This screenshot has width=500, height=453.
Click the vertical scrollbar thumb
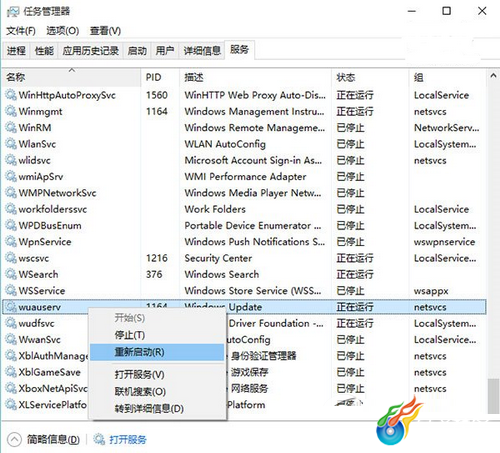pyautogui.click(x=493, y=396)
